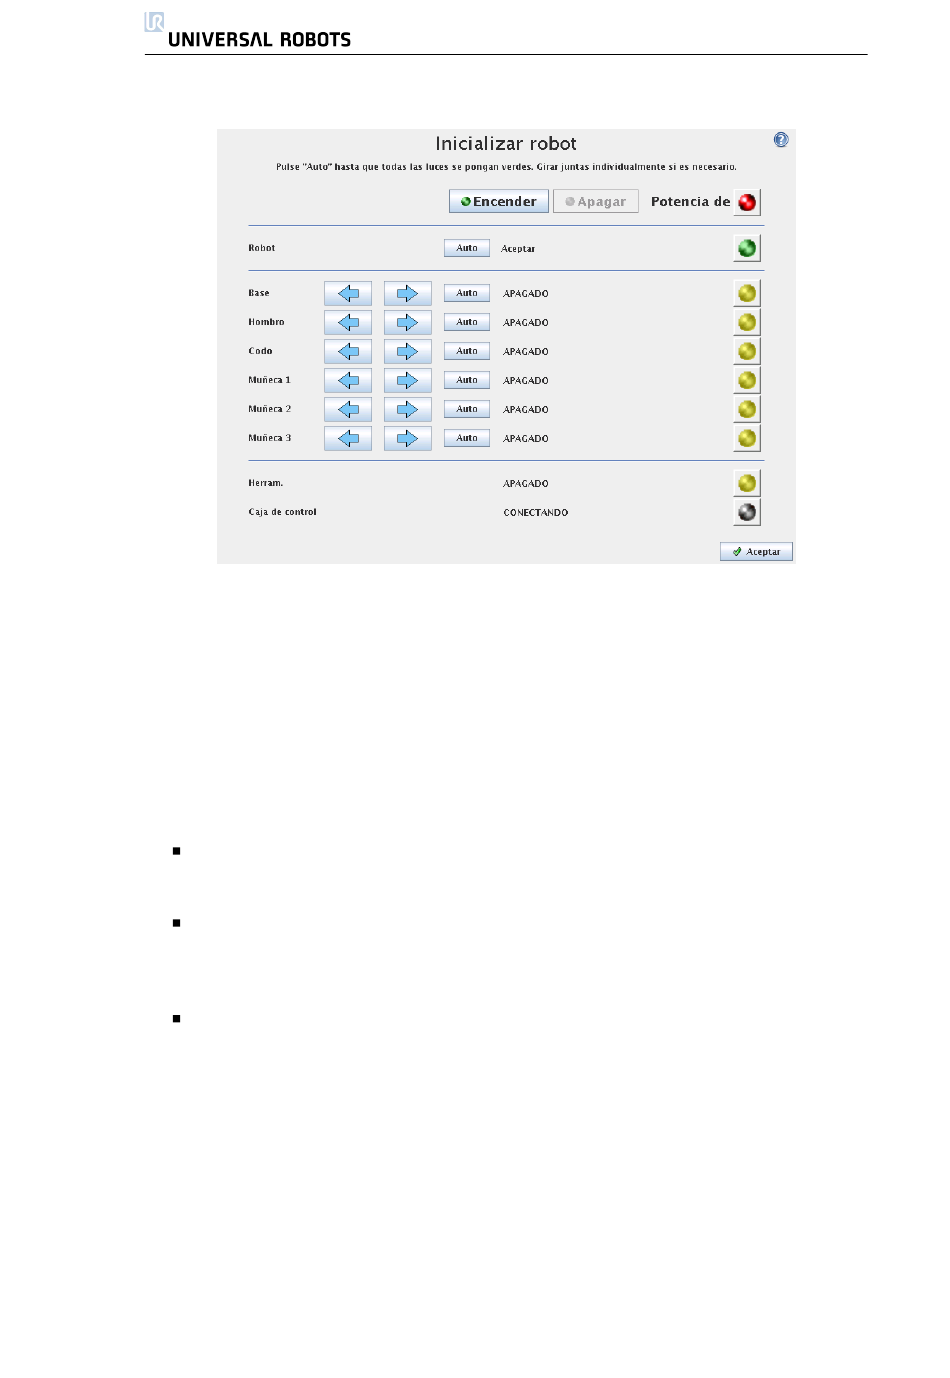Click Auto button for Muñeca 2
The image size is (950, 1378).
467,409
